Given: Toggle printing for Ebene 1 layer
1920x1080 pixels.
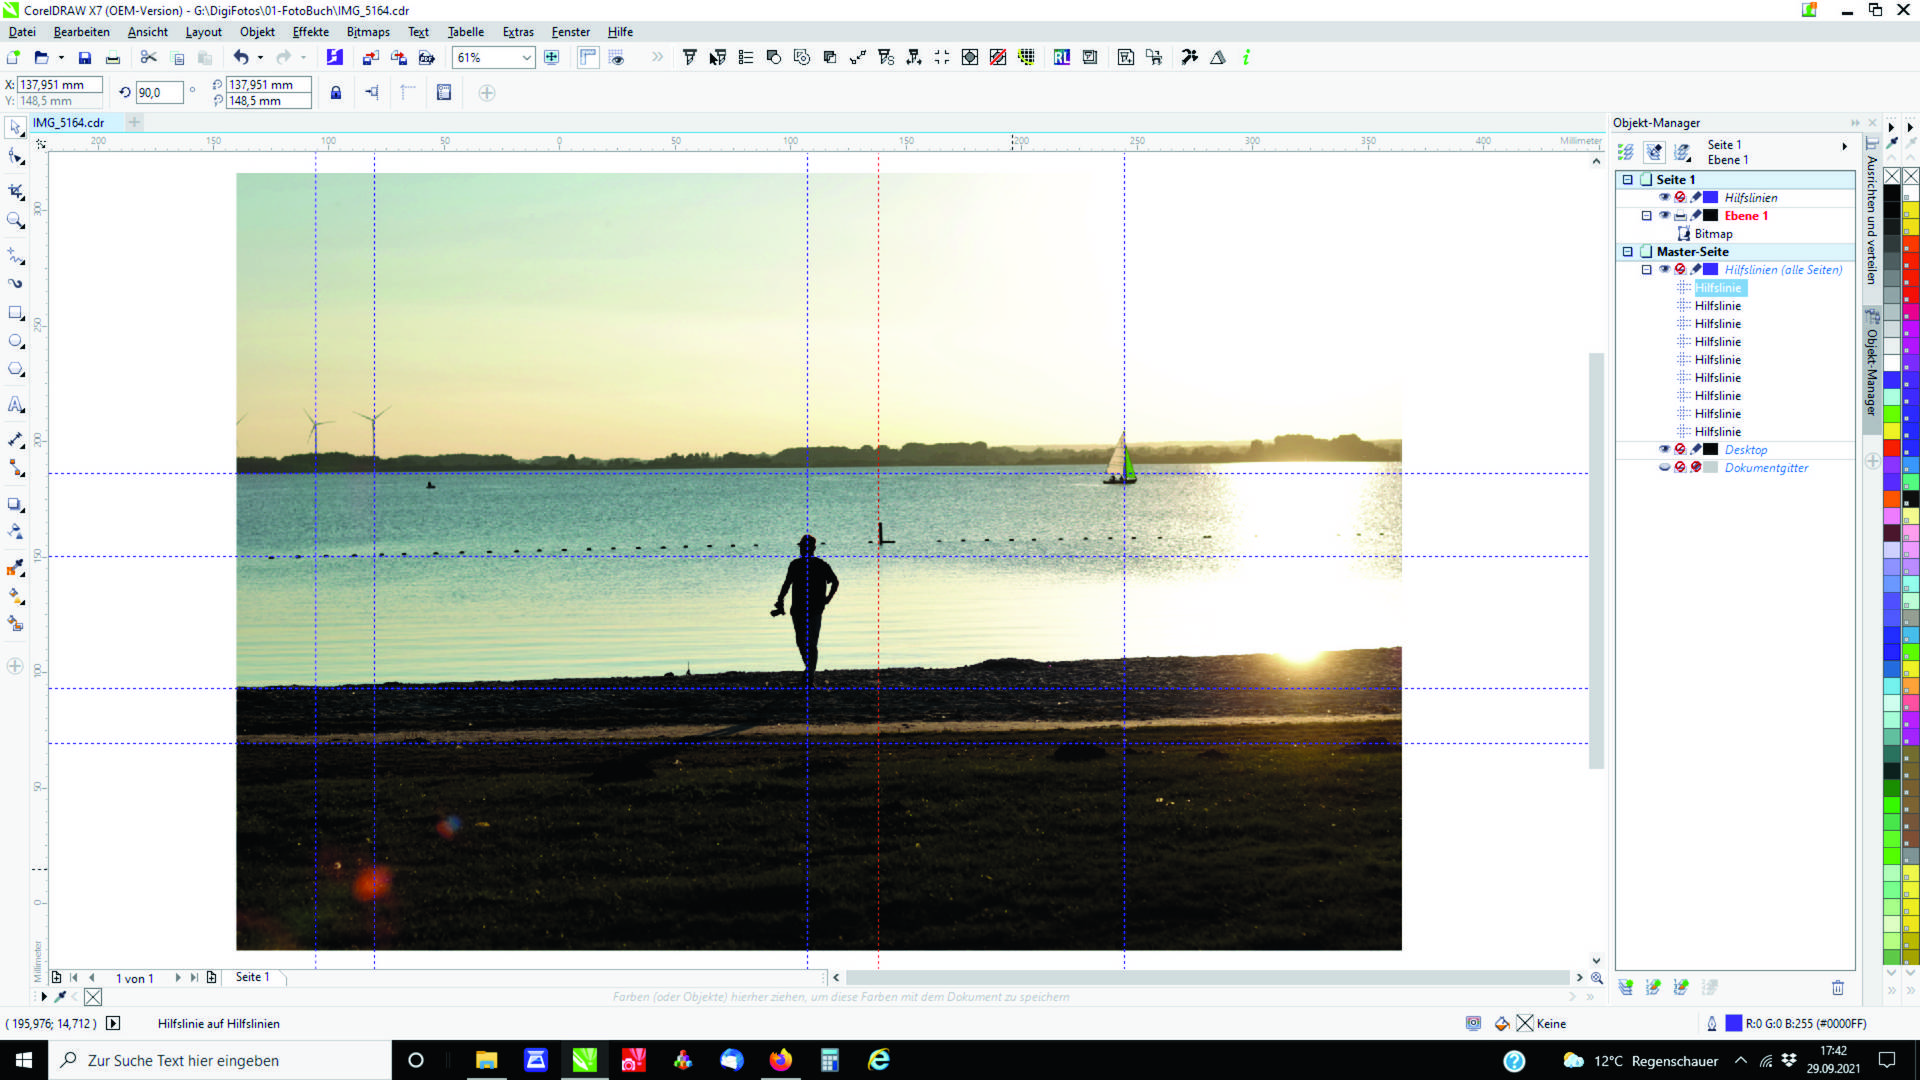Looking at the screenshot, I should click(x=1681, y=216).
